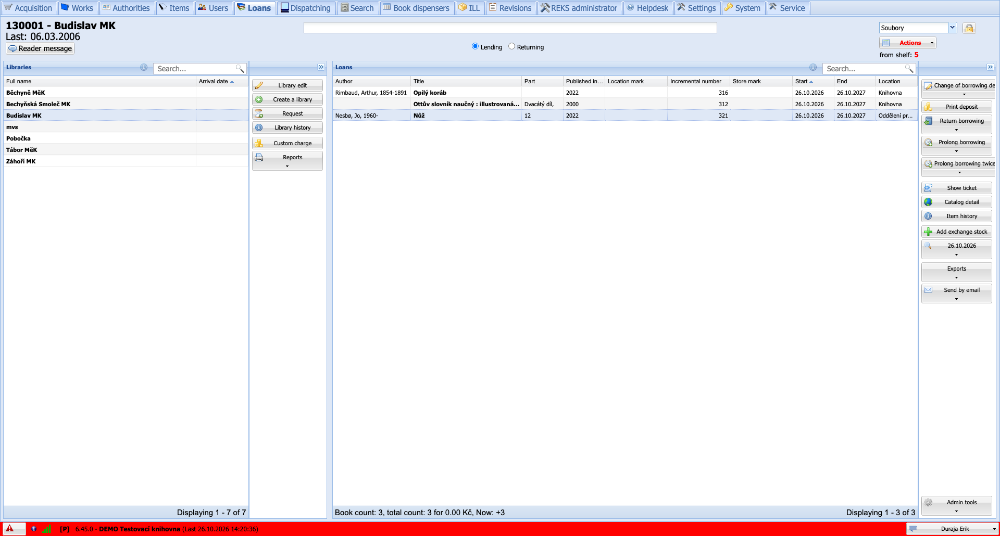Open the Settings tab
1000x536 pixels.
[x=697, y=8]
